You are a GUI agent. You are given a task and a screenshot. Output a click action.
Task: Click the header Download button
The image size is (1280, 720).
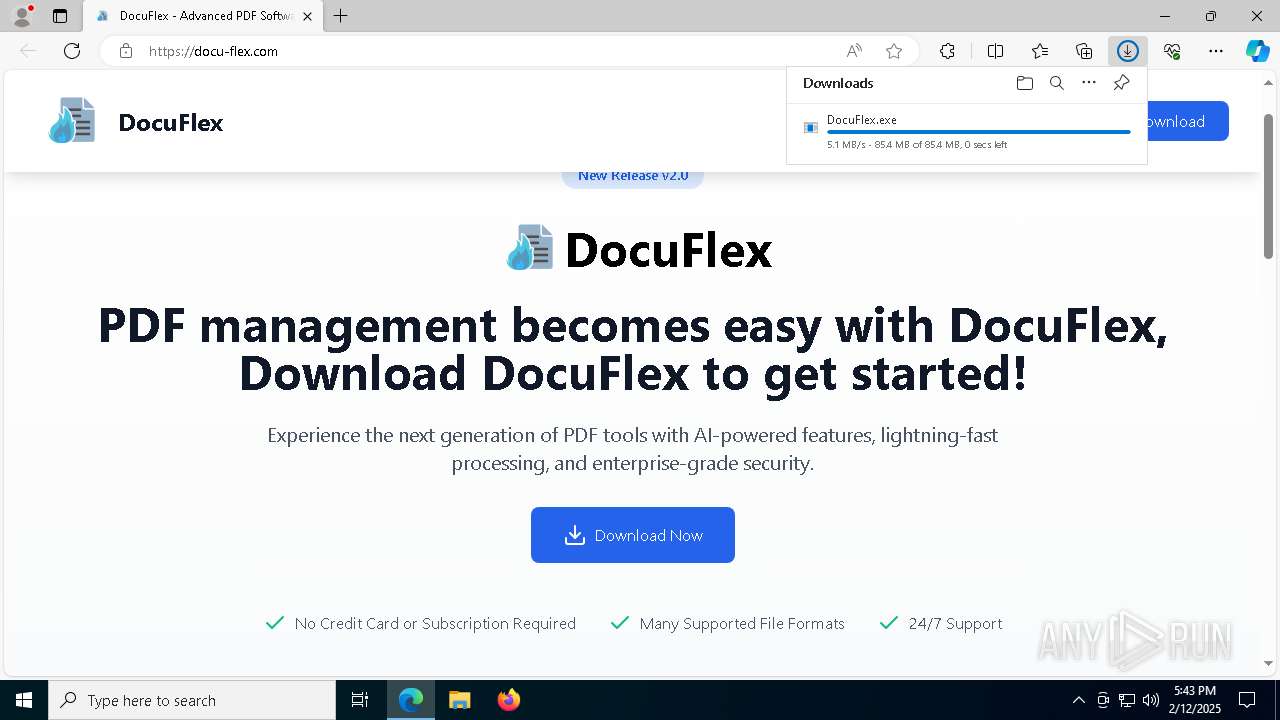coord(1187,121)
